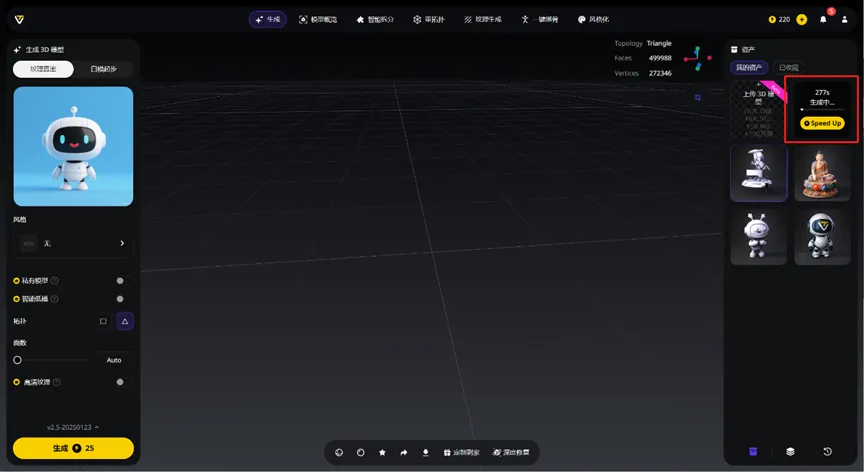This screenshot has width=864, height=472.
Task: Select the quad square topology option
Action: [103, 321]
